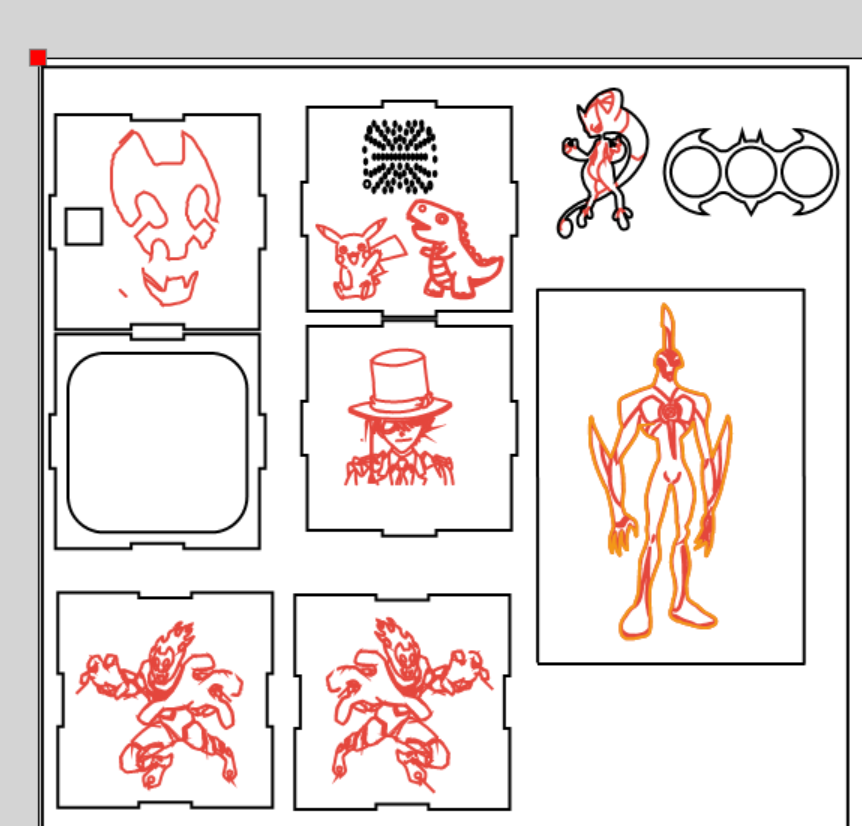862x826 pixels.
Task: Click the gray area outside the workspace
Action: [440, 25]
